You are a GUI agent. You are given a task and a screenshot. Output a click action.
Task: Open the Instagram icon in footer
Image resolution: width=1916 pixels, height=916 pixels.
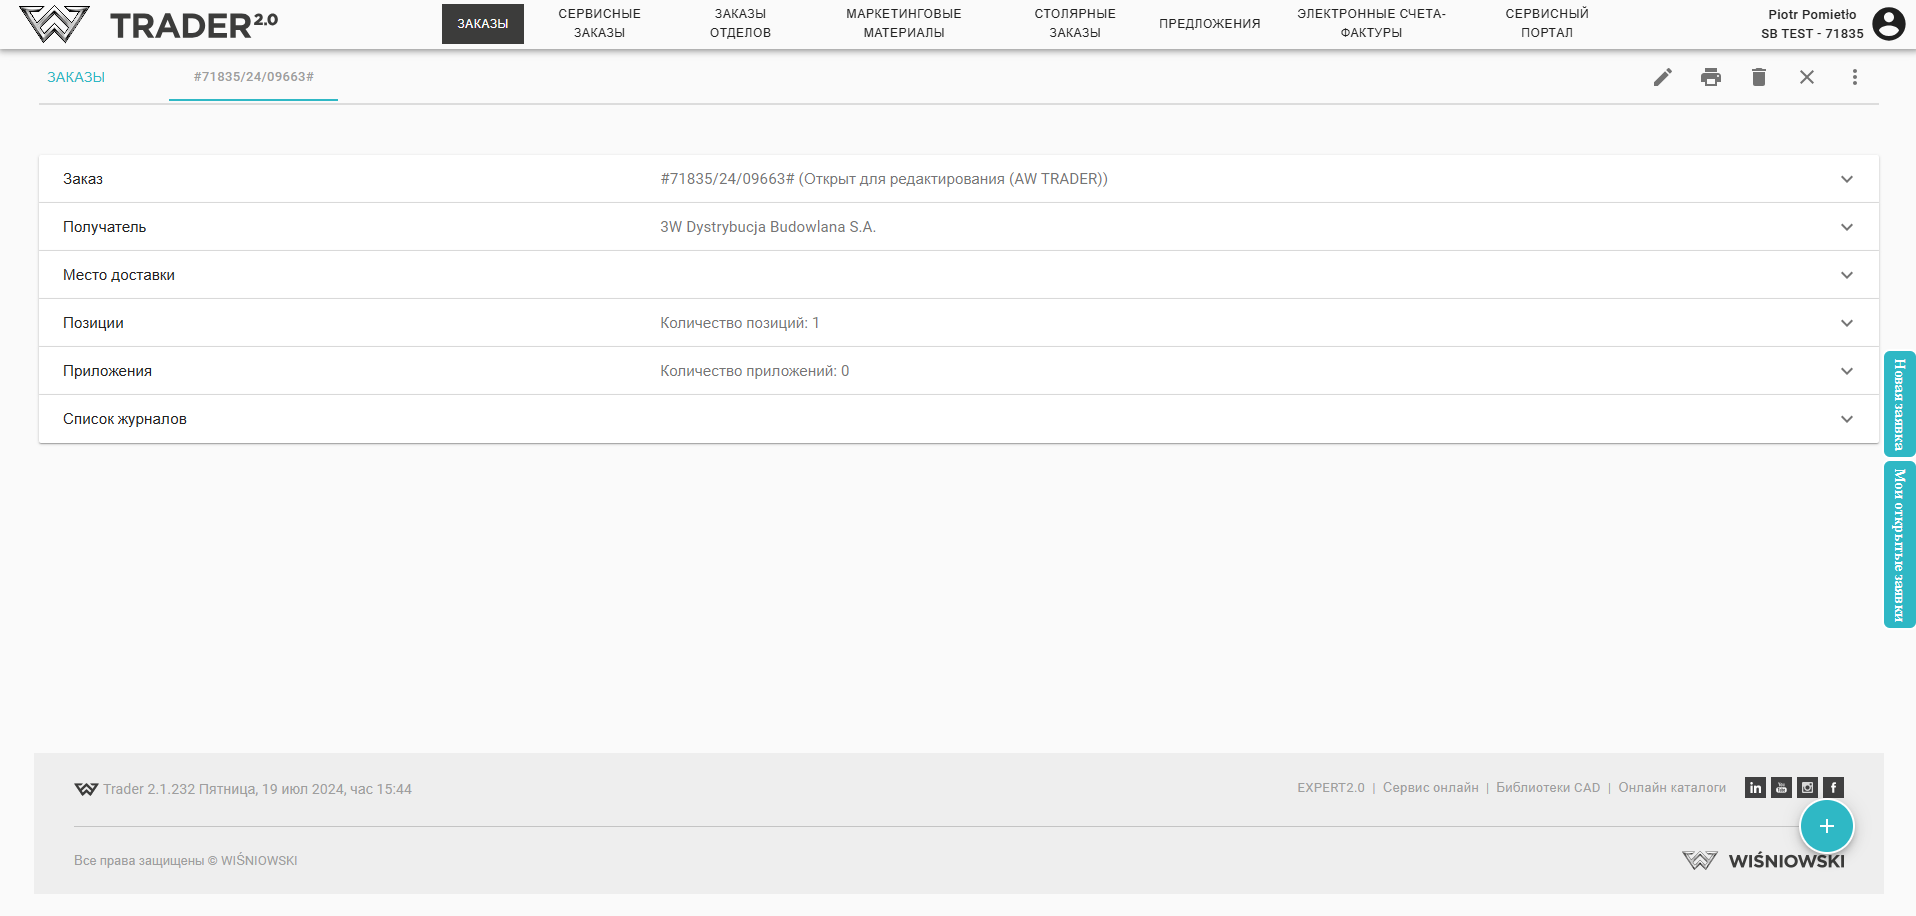[1807, 788]
